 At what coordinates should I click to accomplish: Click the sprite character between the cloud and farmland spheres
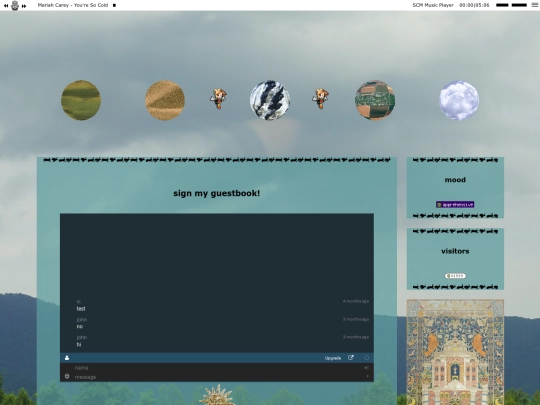[x=321, y=99]
